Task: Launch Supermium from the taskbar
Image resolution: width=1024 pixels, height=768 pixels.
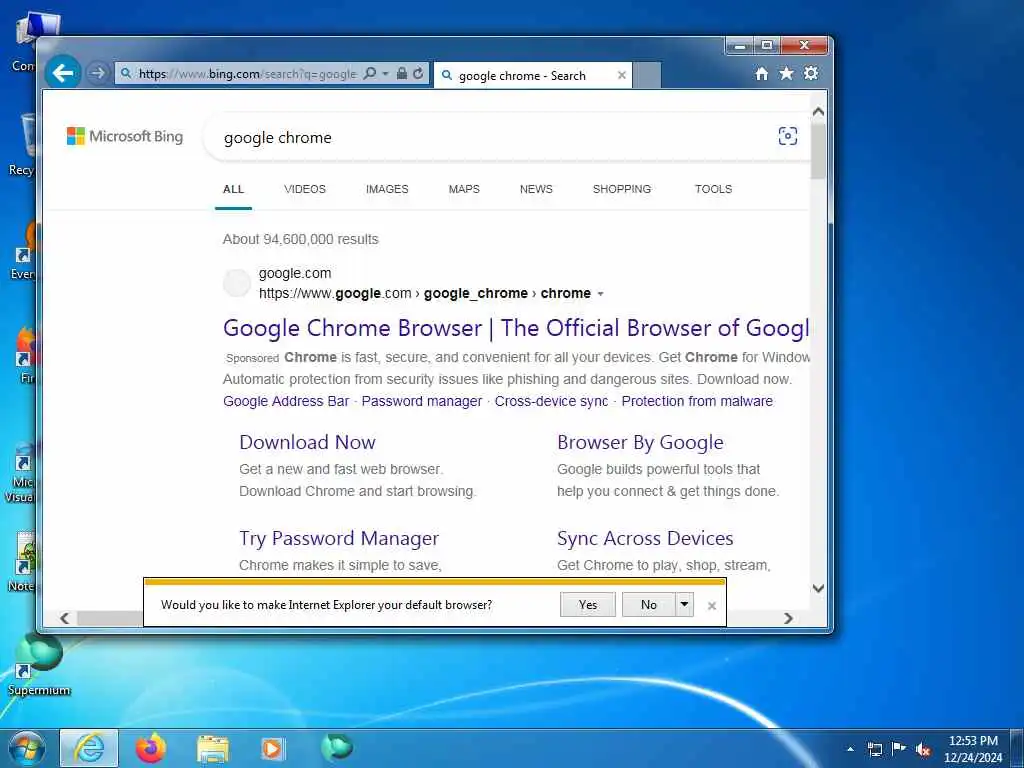Action: click(337, 748)
